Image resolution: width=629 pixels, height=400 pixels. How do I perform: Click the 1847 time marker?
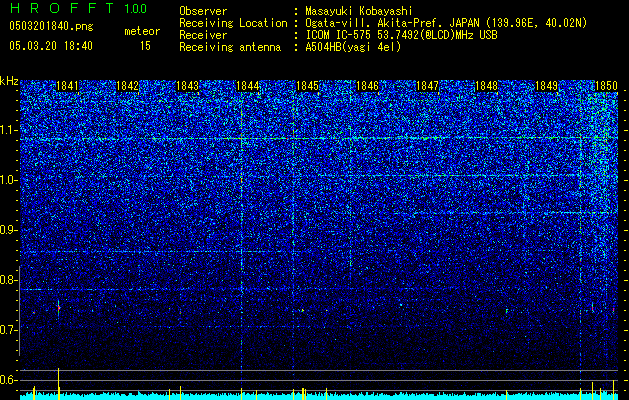tap(428, 86)
